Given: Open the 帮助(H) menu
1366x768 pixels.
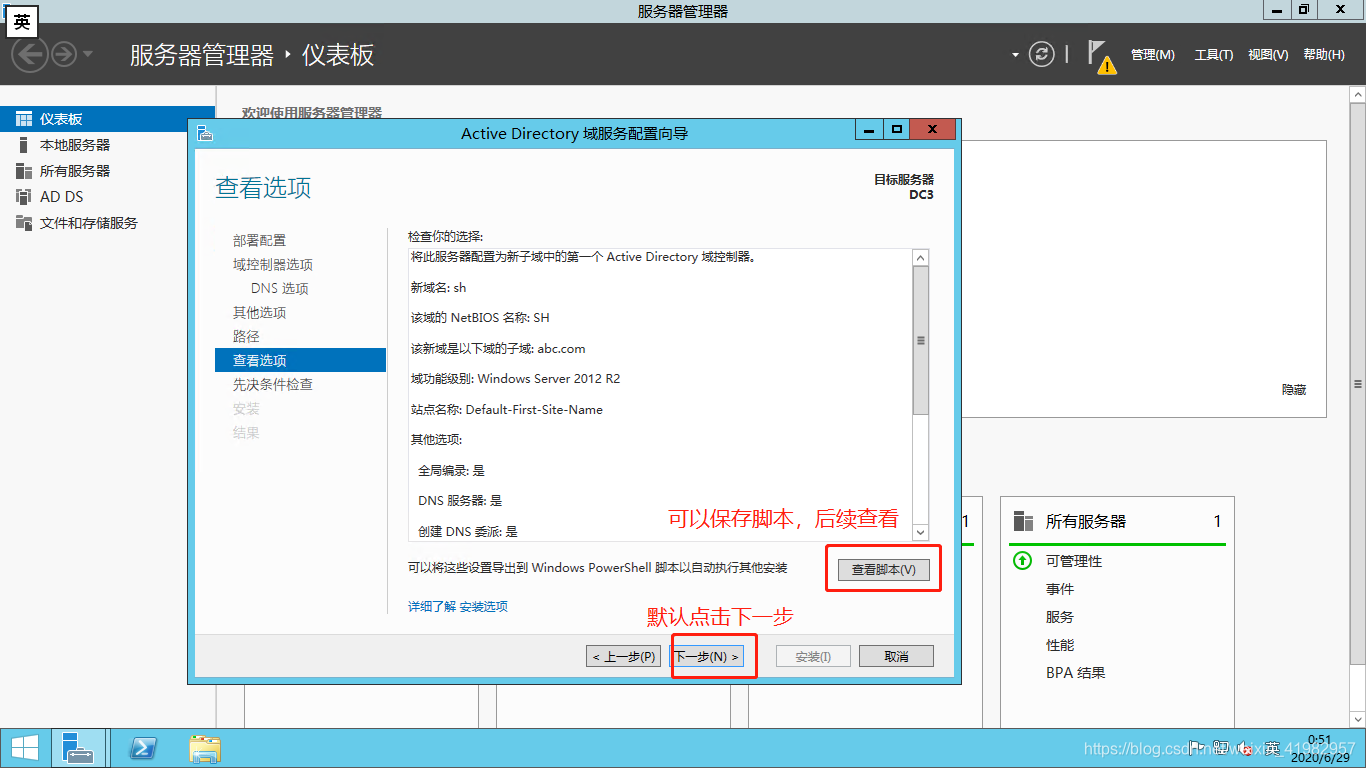Looking at the screenshot, I should 1324,55.
